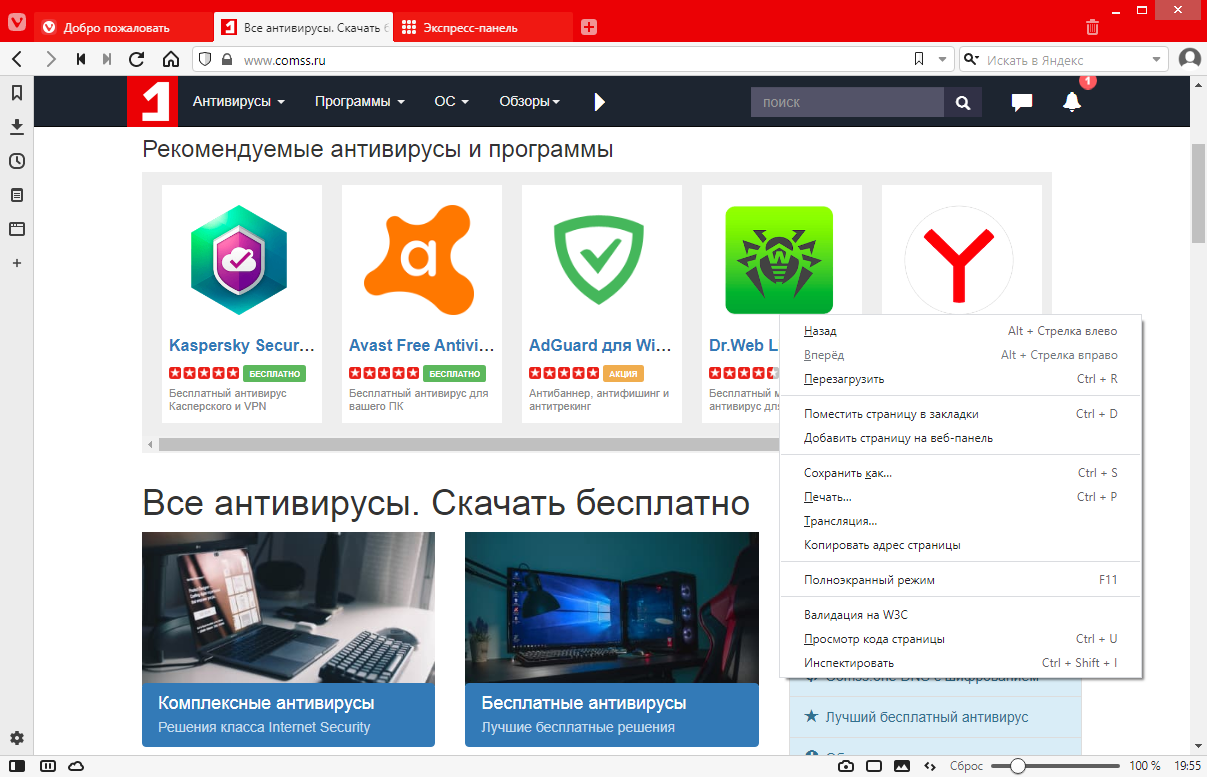This screenshot has height=777, width=1207.
Task: Click the site search magnifier button
Action: tap(963, 102)
